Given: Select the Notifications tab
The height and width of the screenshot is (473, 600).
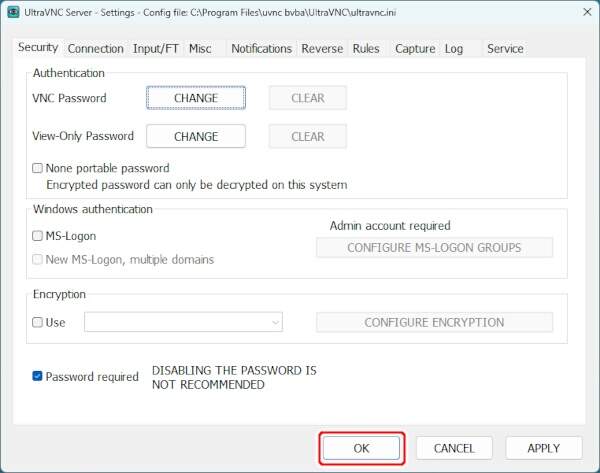Looking at the screenshot, I should pos(261,48).
